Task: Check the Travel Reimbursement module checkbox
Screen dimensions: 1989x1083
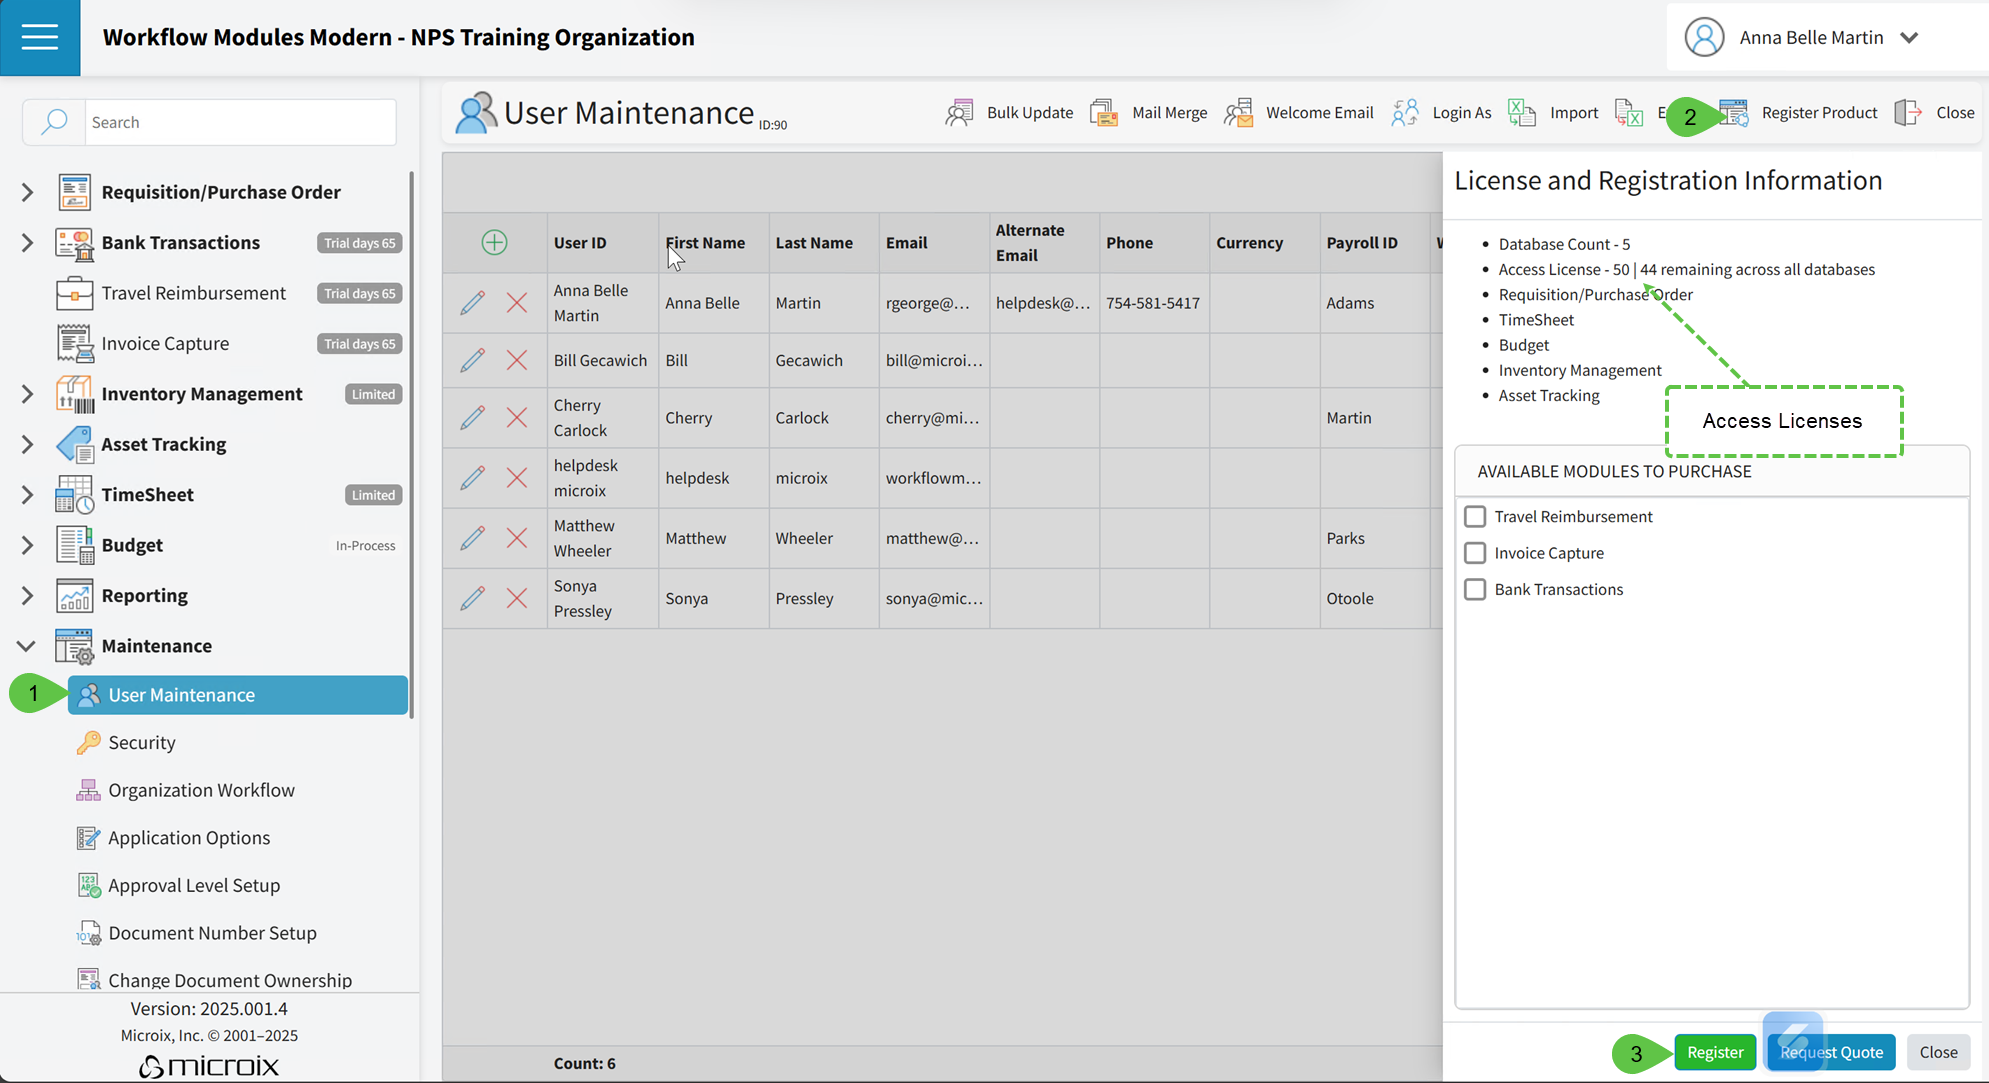Action: tap(1475, 516)
